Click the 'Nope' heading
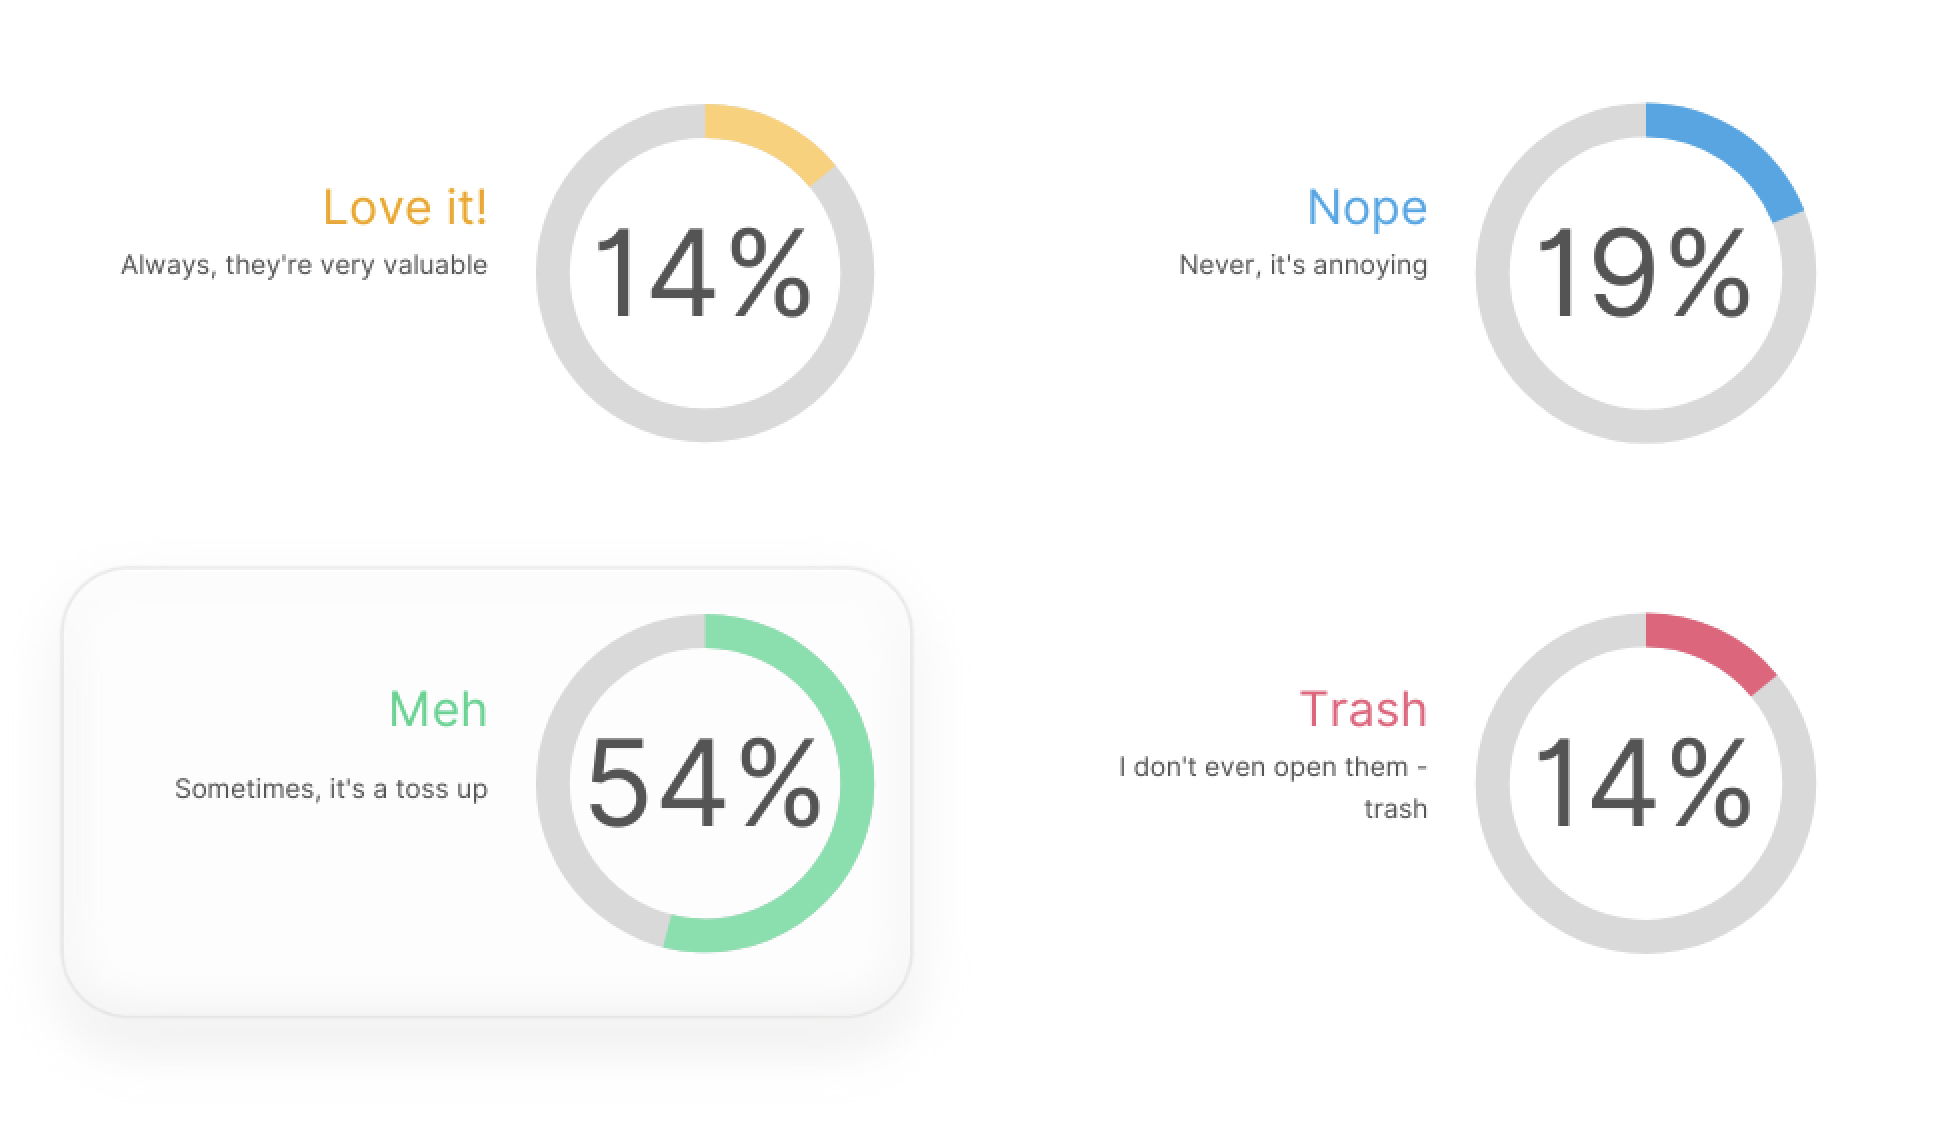1940x1132 pixels. pos(1367,208)
